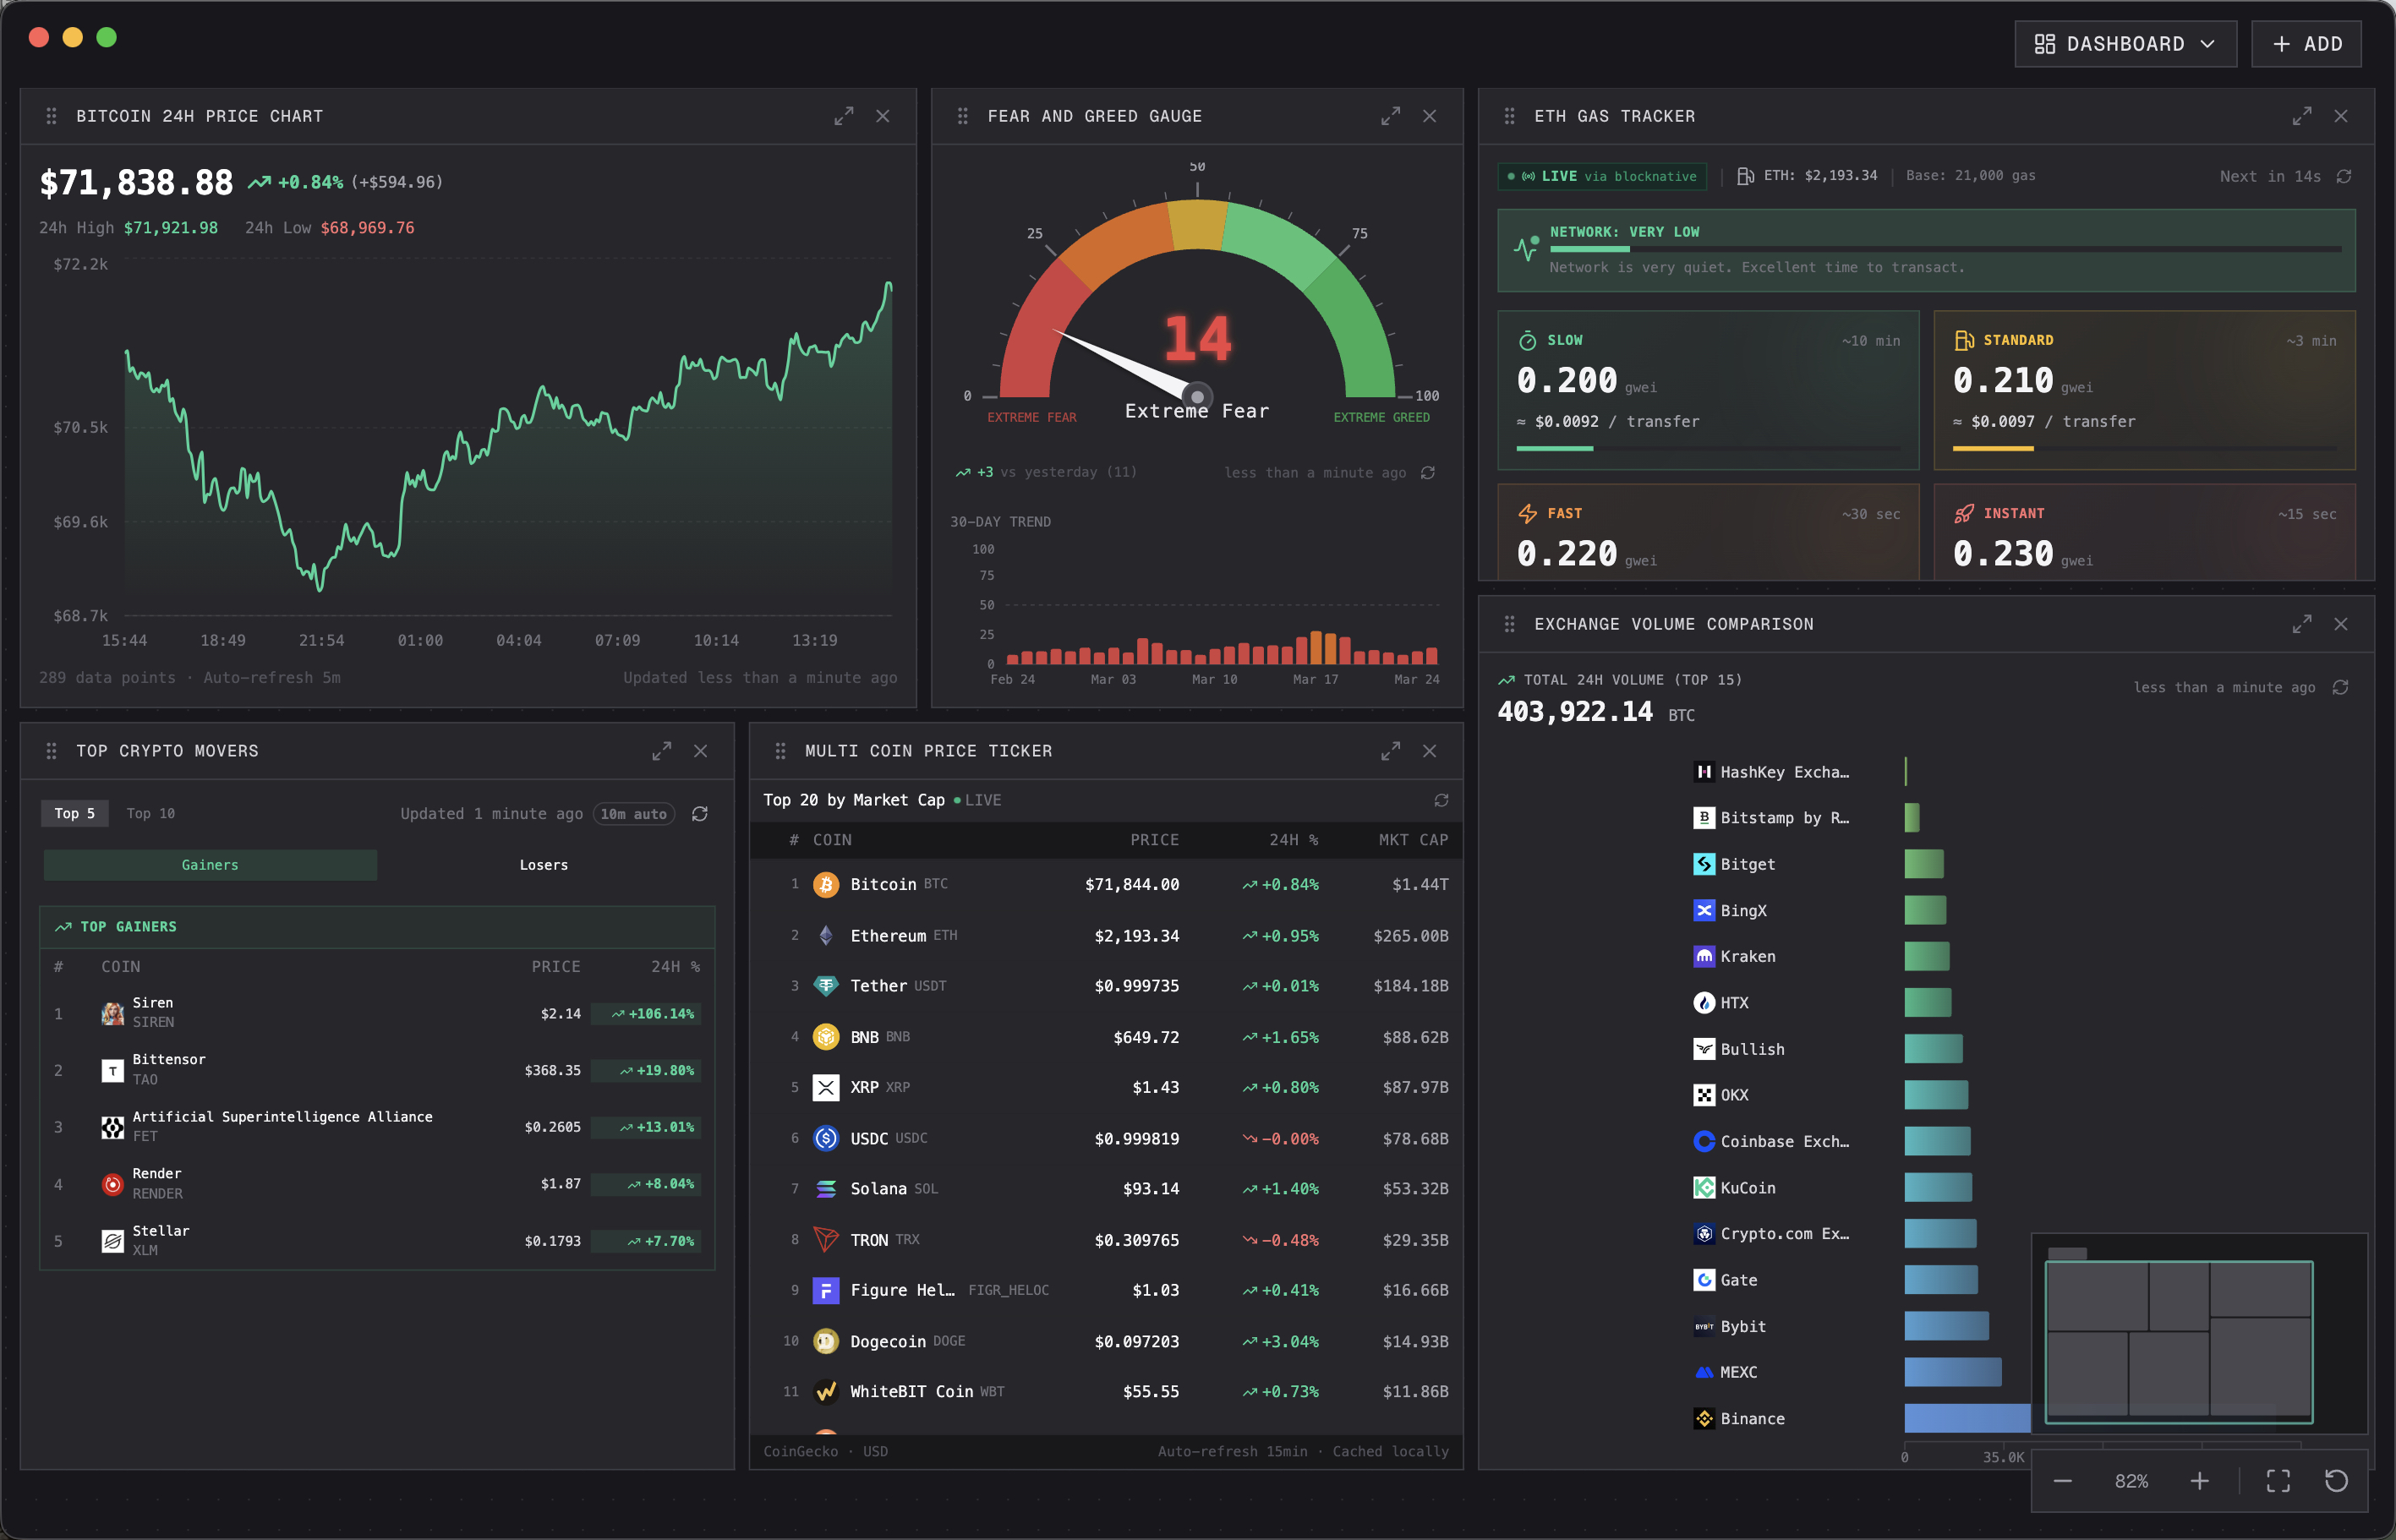The height and width of the screenshot is (1540, 2396).
Task: Refresh the Fear and Greed Gauge
Action: coord(1428,472)
